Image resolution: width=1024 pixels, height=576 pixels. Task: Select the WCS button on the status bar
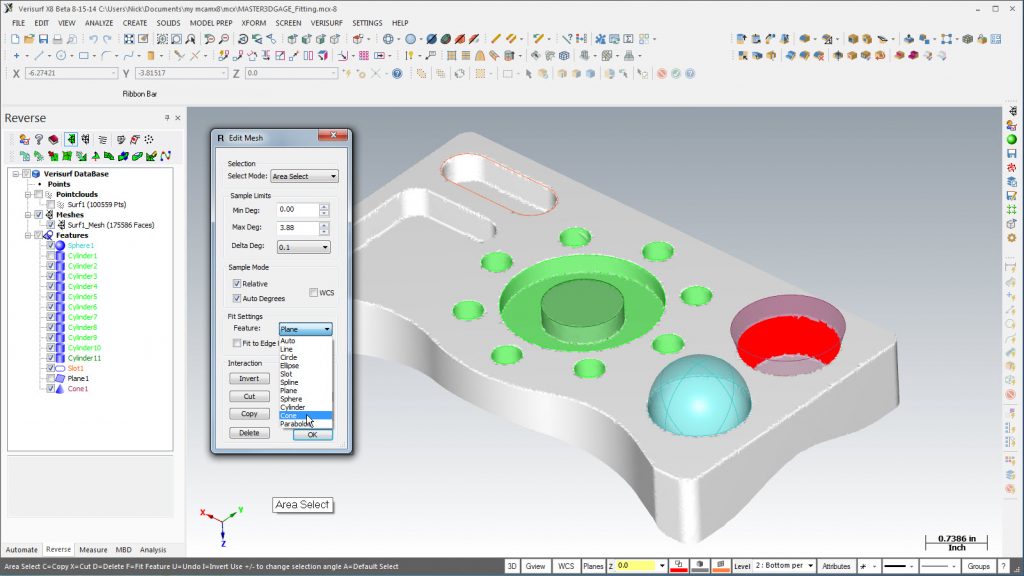coord(565,565)
